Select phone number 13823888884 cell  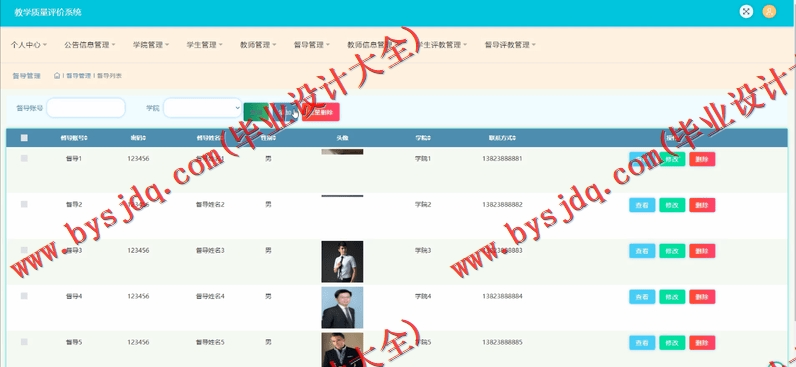(x=502, y=296)
